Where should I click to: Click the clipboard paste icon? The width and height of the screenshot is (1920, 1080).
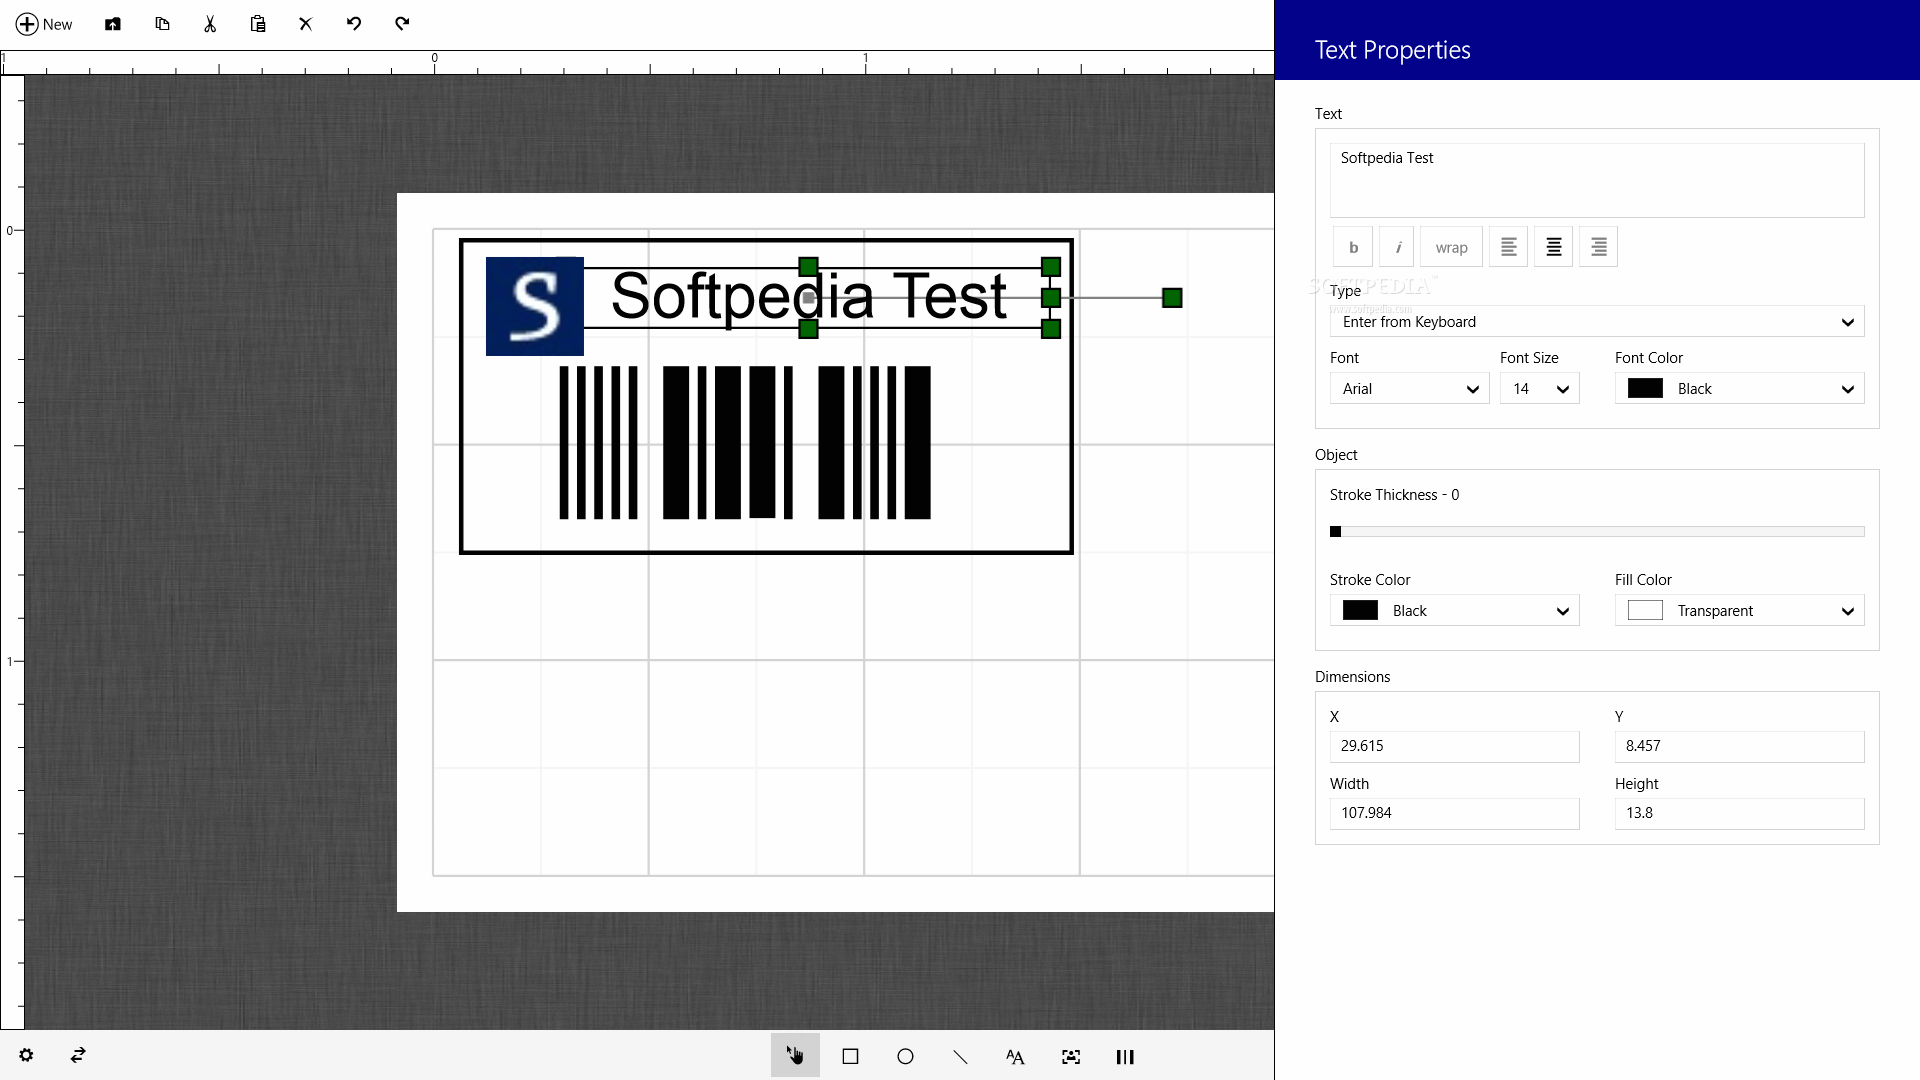(258, 24)
